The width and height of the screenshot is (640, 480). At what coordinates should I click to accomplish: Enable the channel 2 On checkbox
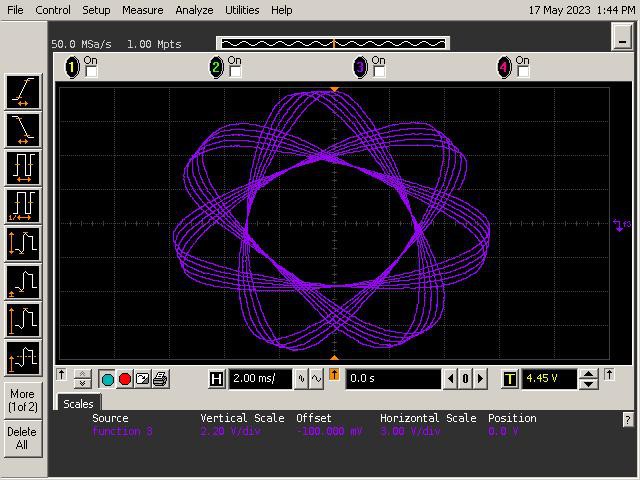coord(235,72)
